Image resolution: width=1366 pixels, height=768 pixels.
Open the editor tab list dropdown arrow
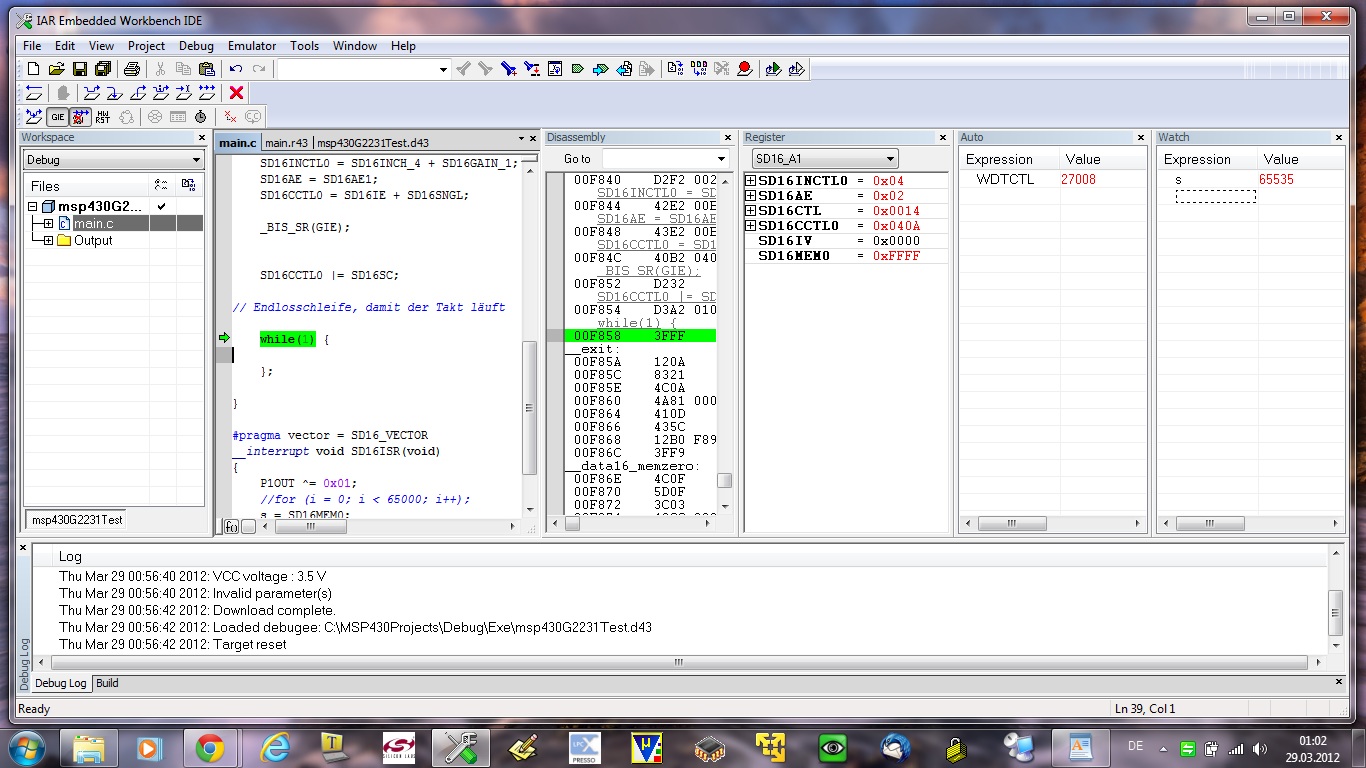[521, 139]
